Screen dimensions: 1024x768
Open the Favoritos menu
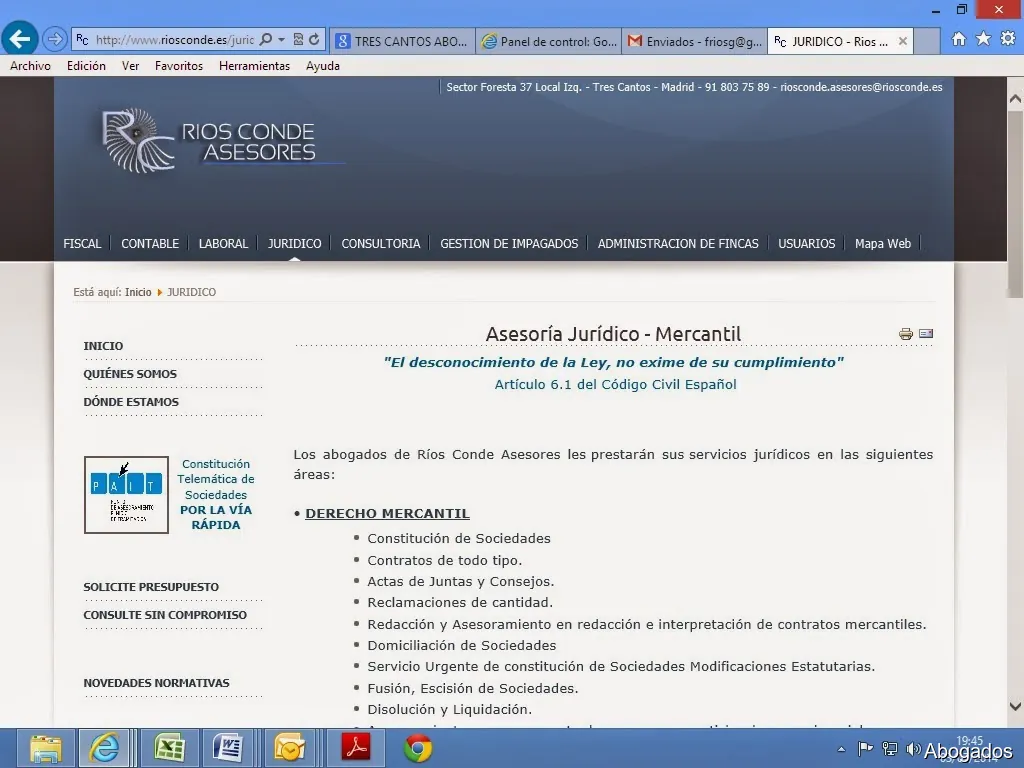click(178, 66)
